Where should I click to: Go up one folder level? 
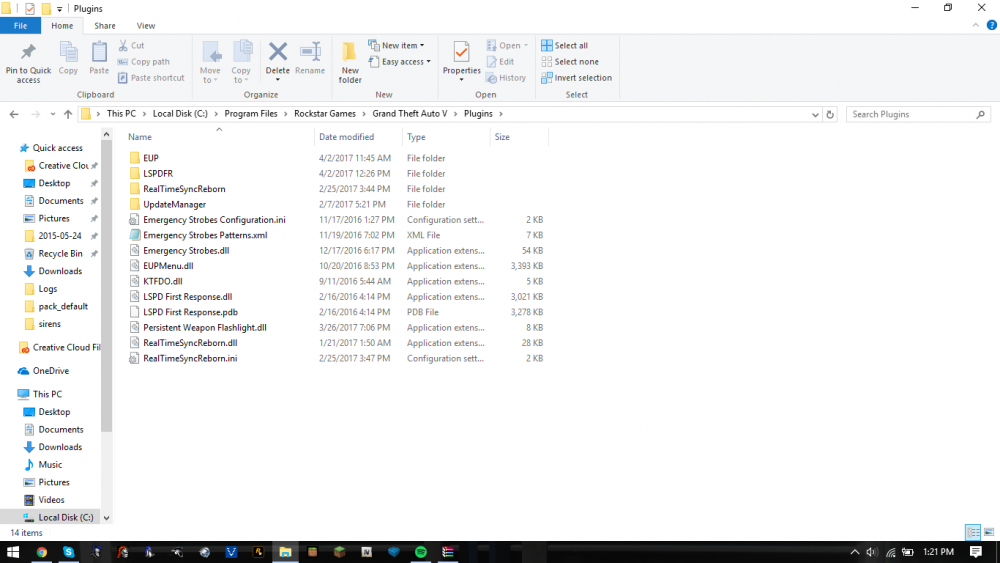[68, 114]
